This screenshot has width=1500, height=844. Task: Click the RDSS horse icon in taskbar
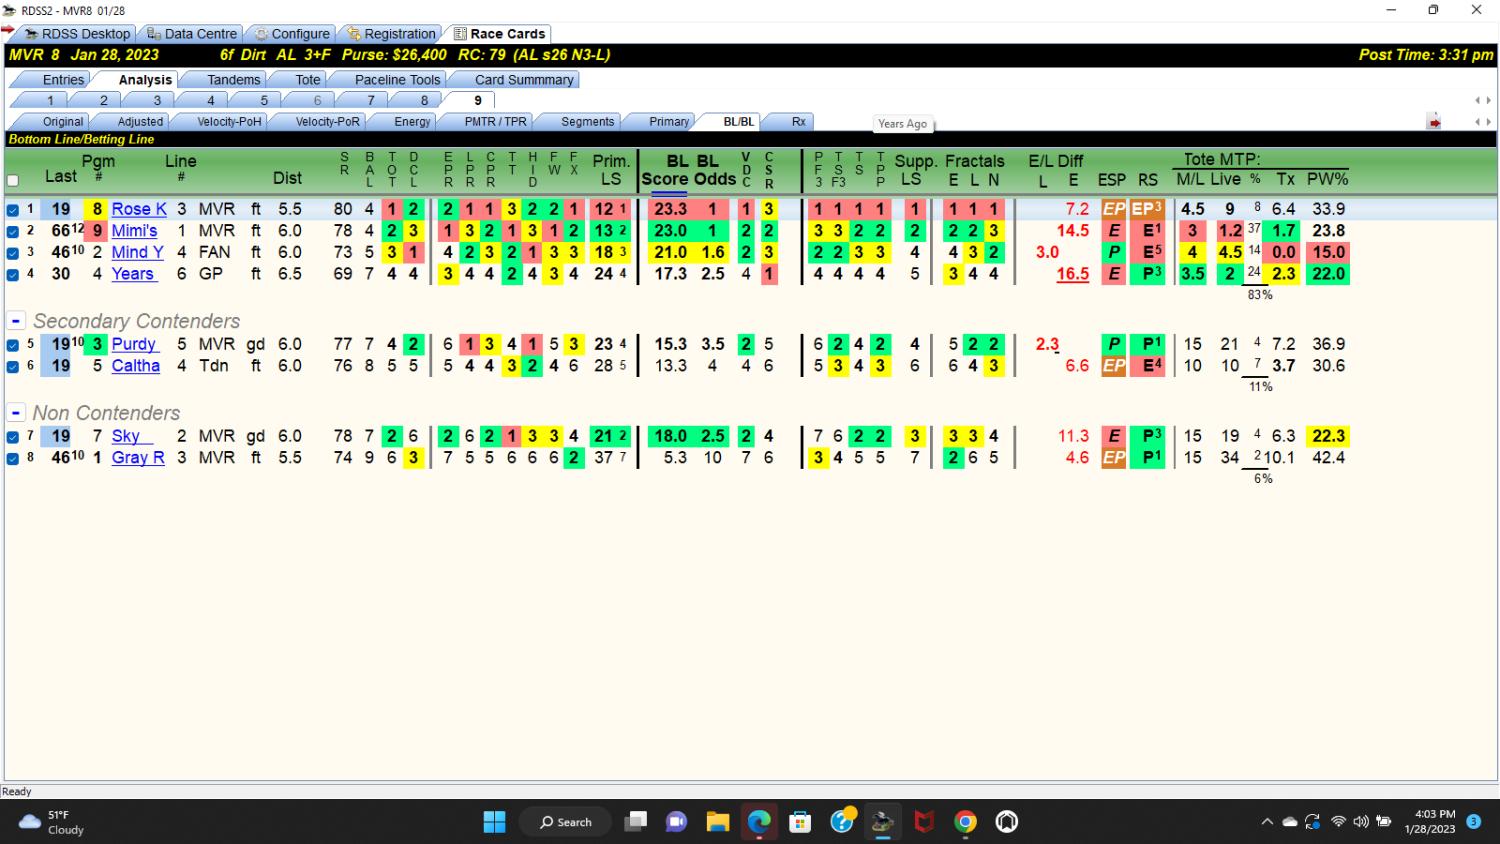tap(882, 822)
